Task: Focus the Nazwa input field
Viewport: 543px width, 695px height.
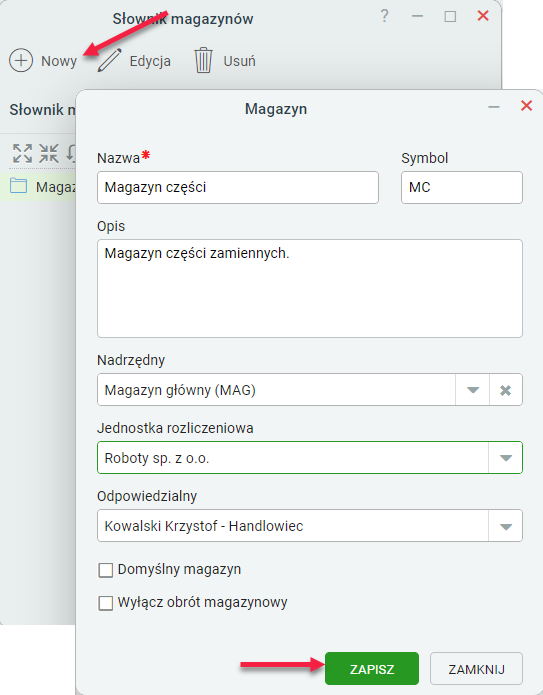Action: click(x=238, y=187)
